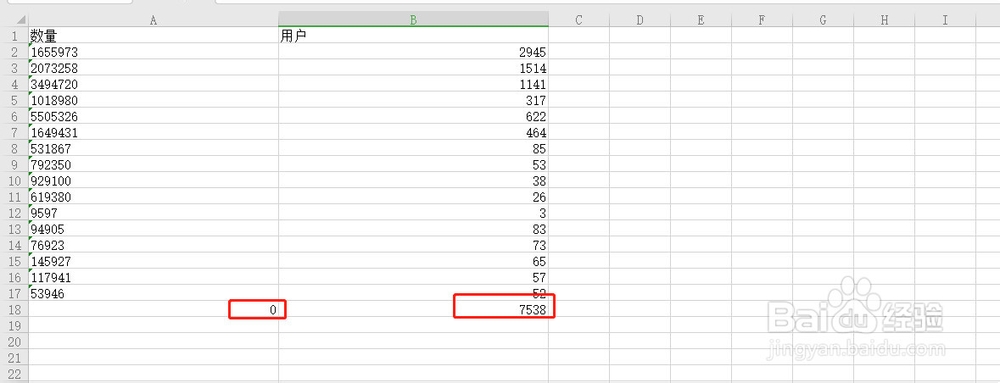This screenshot has height=383, width=1000.
Task: Select cell containing 53946
Action: pyautogui.click(x=153, y=293)
